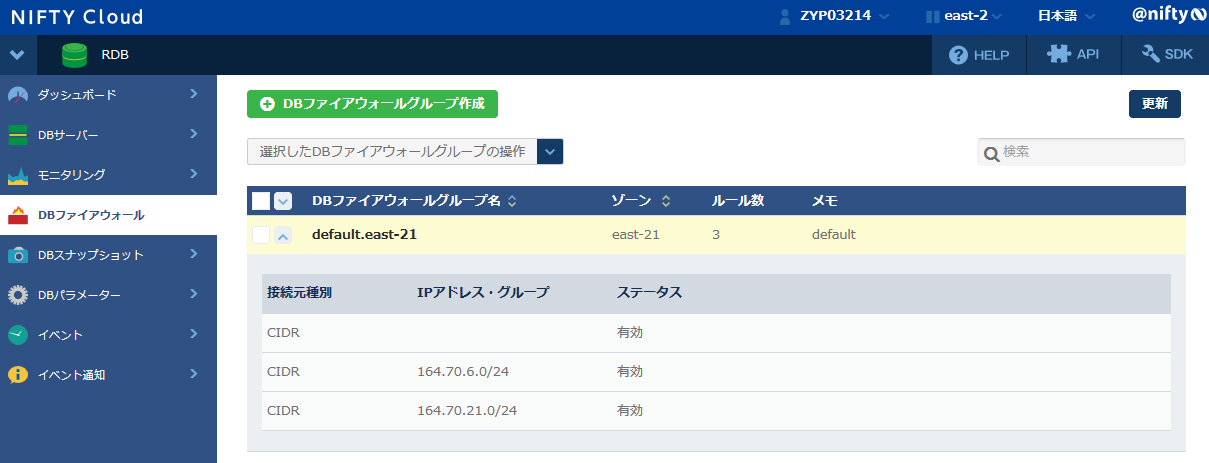Open the DBスナップショット menu item
The image size is (1209, 463).
[x=108, y=255]
